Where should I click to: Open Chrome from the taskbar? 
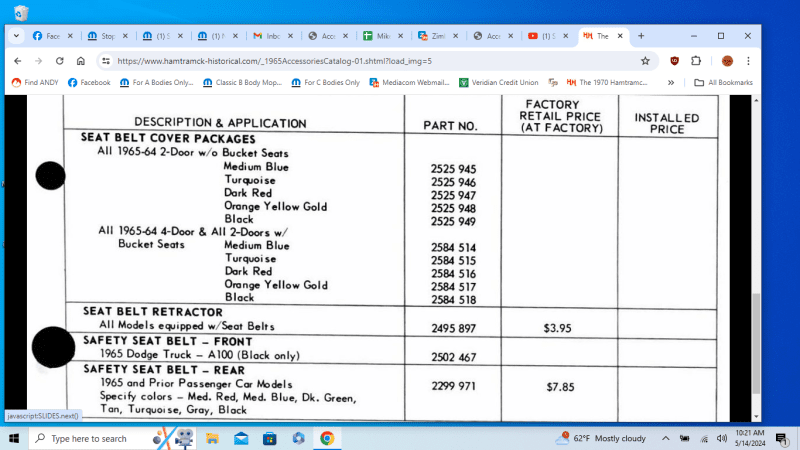pyautogui.click(x=327, y=438)
